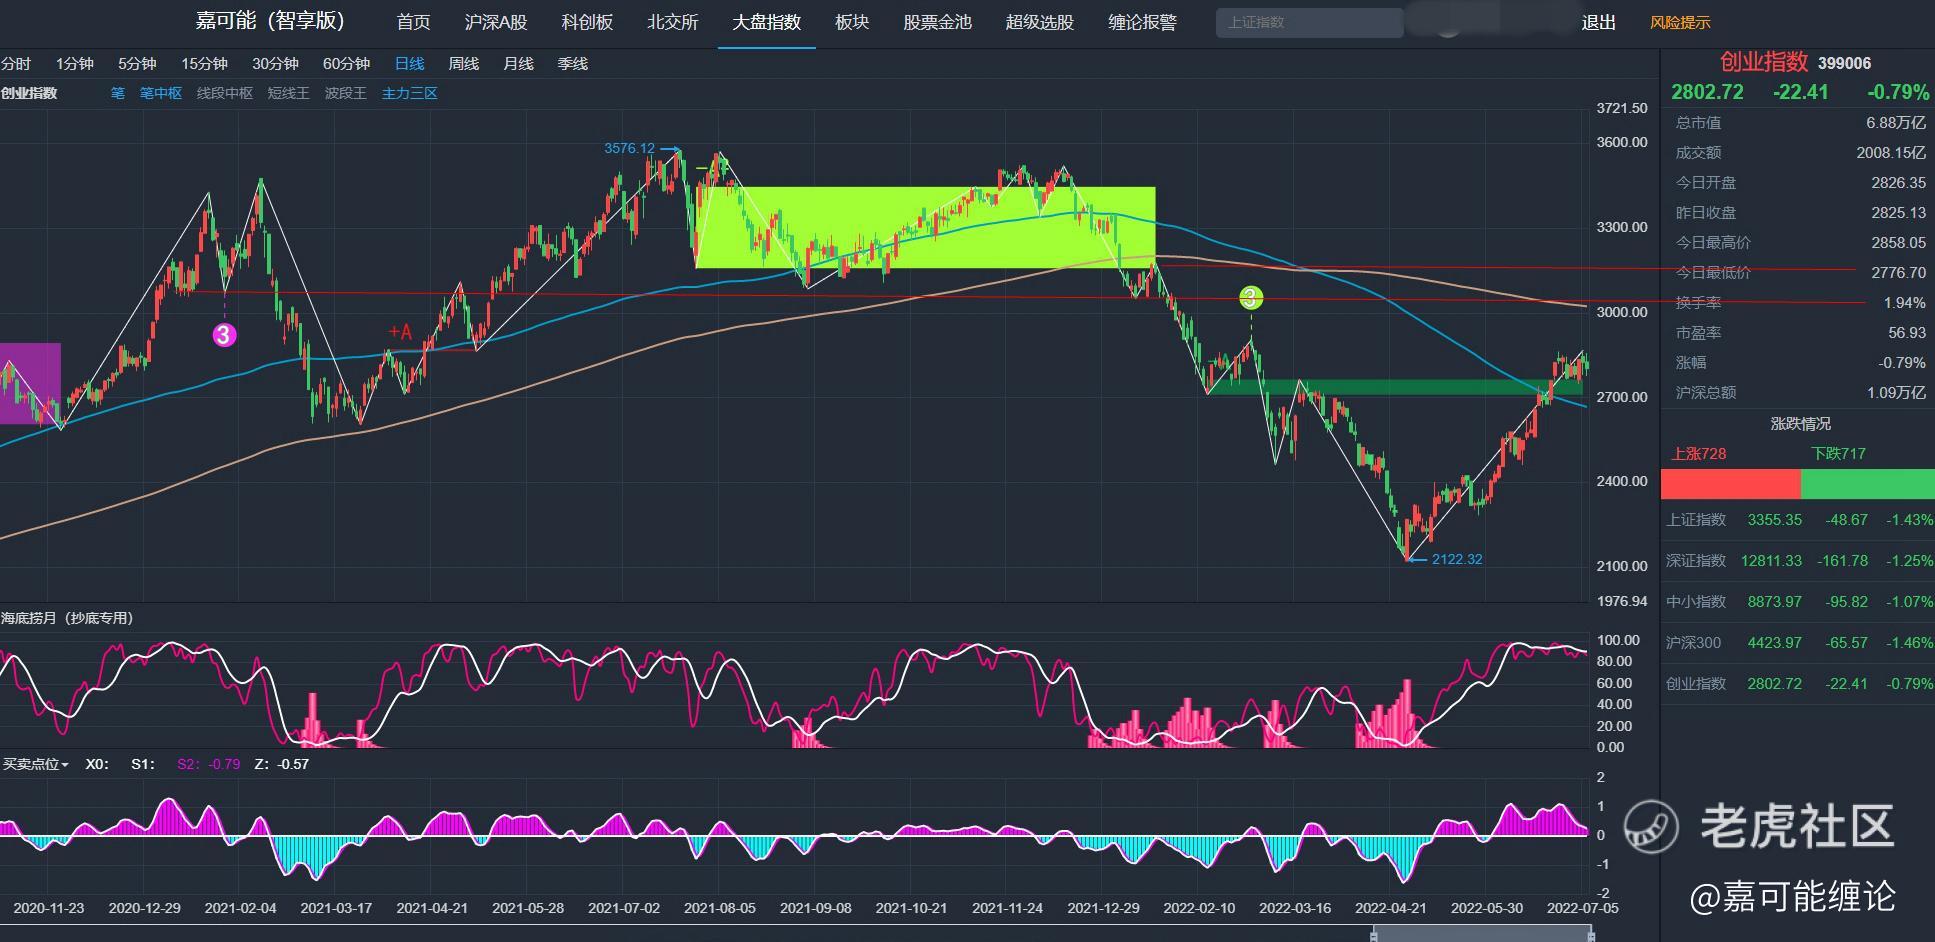Switch to 季线 quarterly chart
Viewport: 1935px width, 942px height.
tap(572, 63)
